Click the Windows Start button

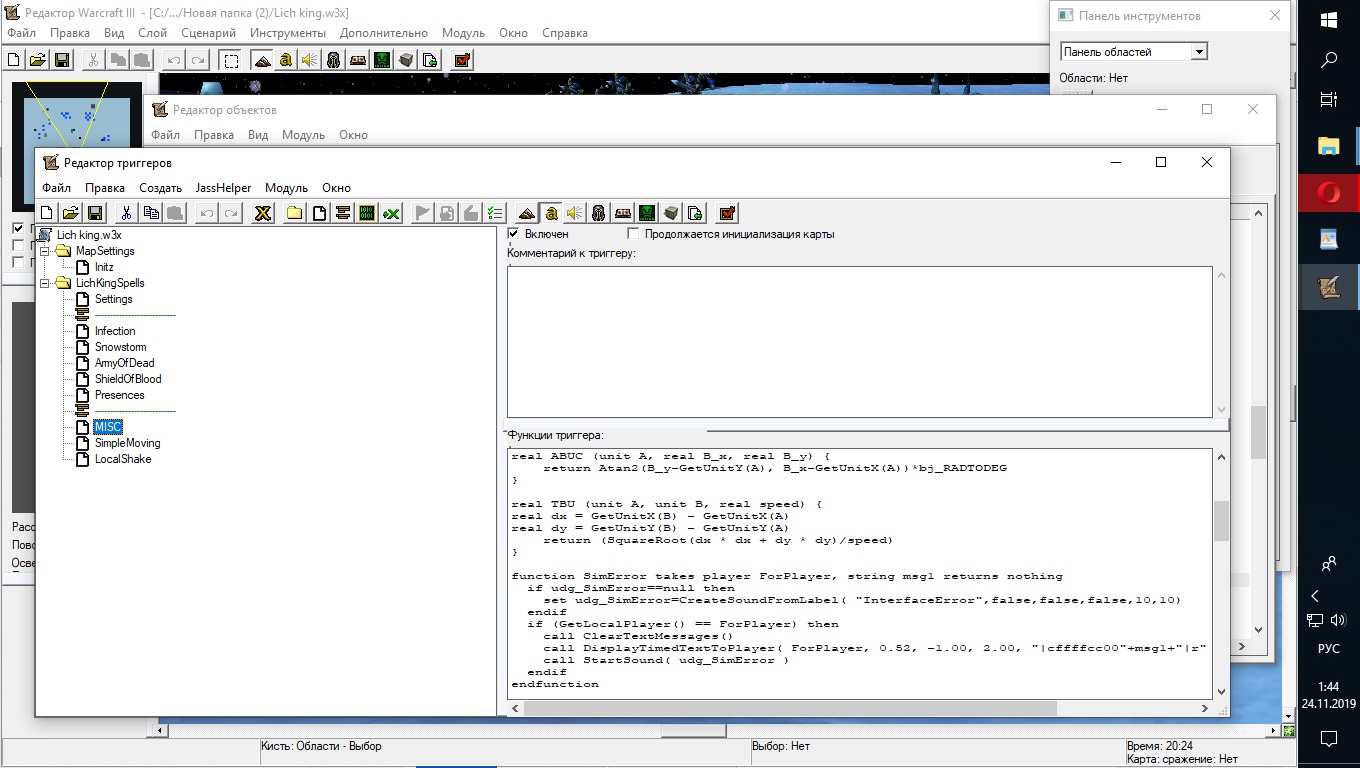click(x=1329, y=20)
